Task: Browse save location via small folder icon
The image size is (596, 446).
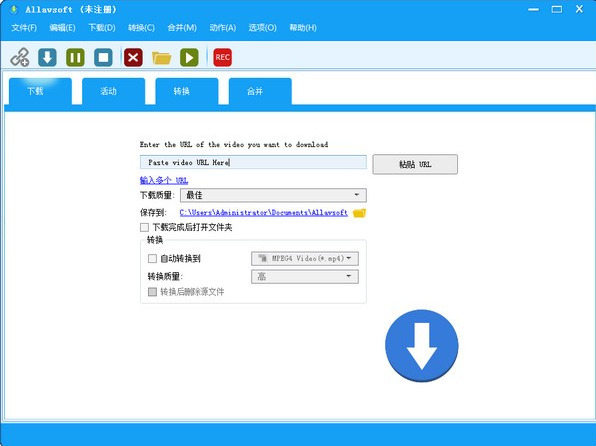Action: 359,213
